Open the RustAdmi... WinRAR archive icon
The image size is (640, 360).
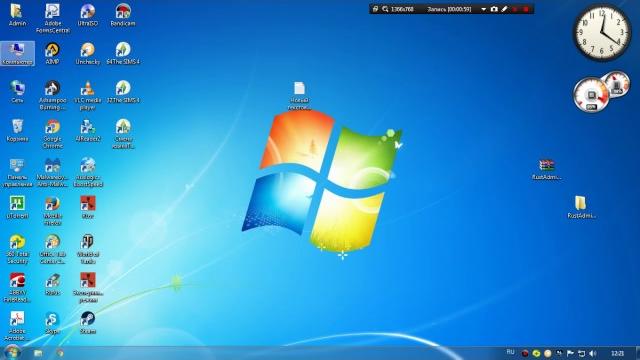tap(546, 169)
